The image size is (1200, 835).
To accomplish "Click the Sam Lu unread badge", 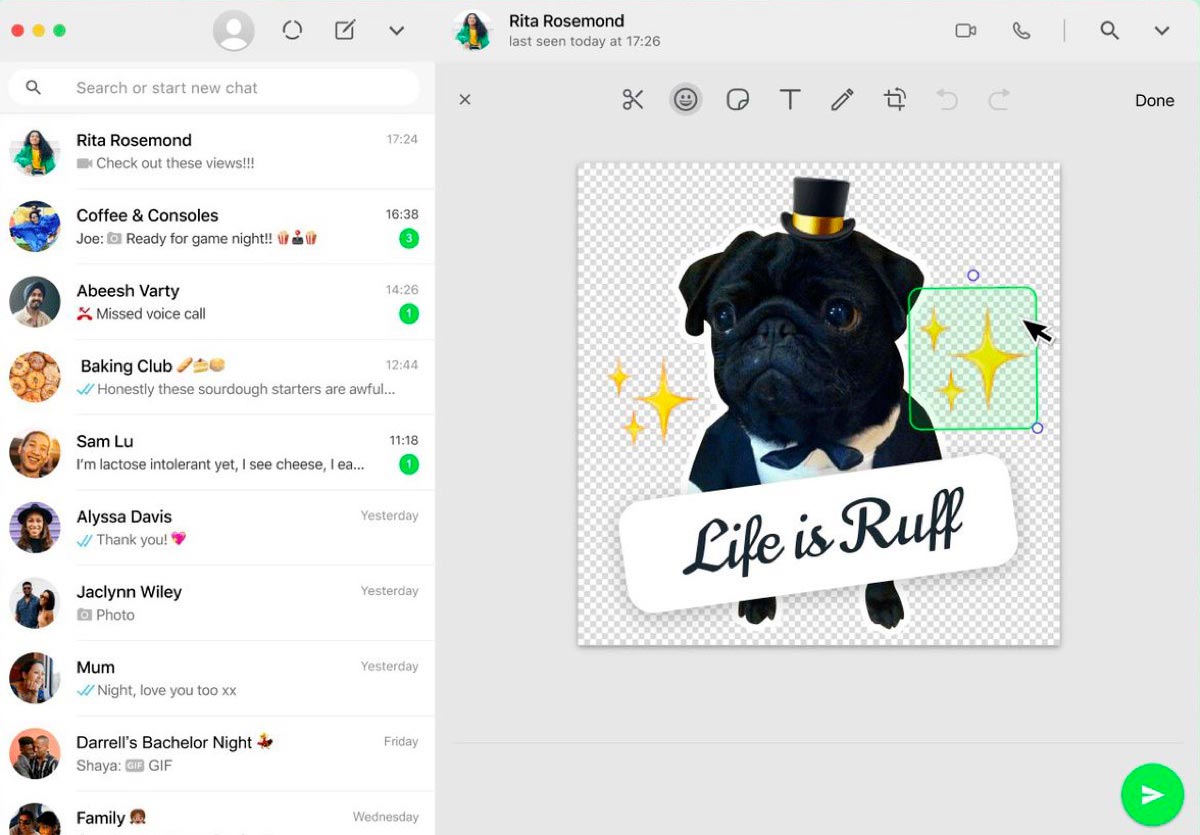I will pyautogui.click(x=408, y=464).
